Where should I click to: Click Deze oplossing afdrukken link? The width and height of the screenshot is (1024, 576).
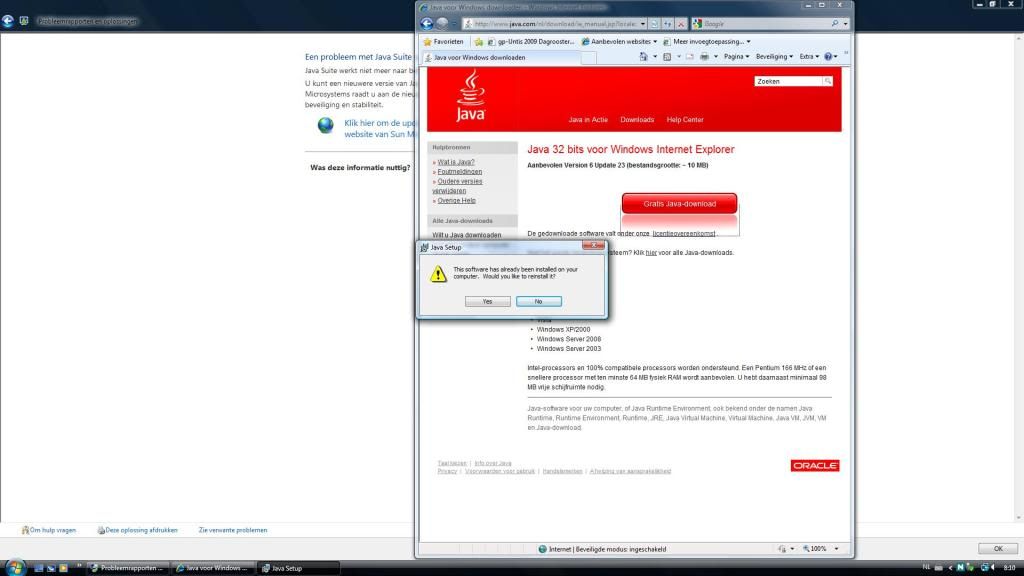coord(137,530)
